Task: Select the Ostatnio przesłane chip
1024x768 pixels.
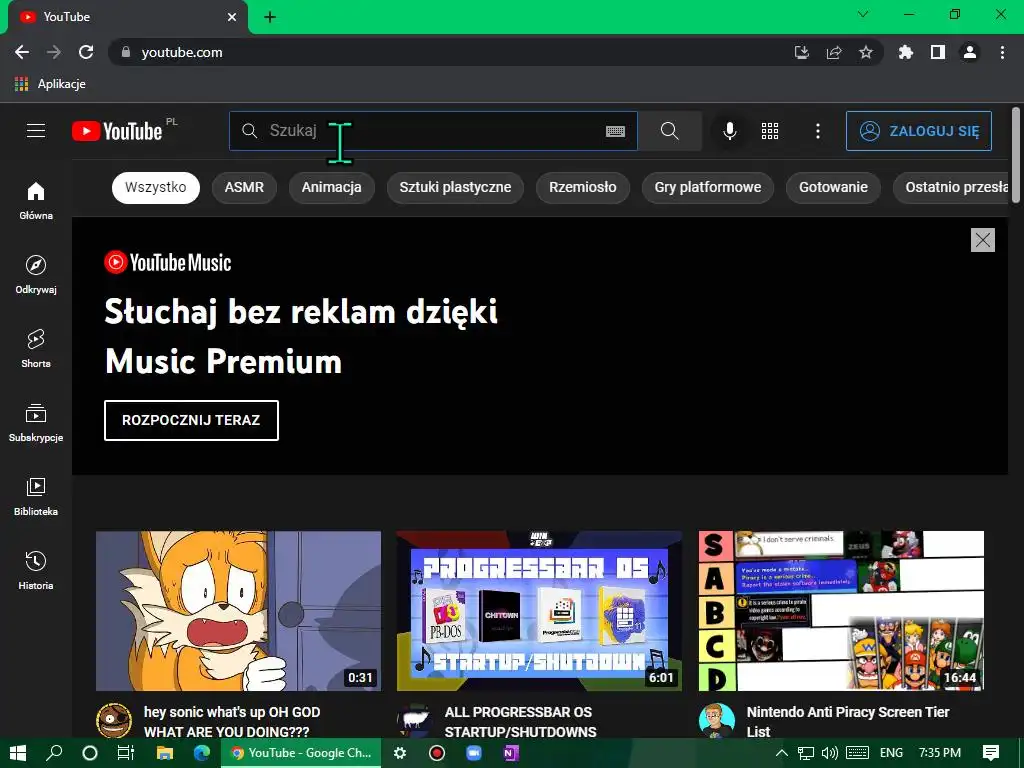Action: (951, 187)
